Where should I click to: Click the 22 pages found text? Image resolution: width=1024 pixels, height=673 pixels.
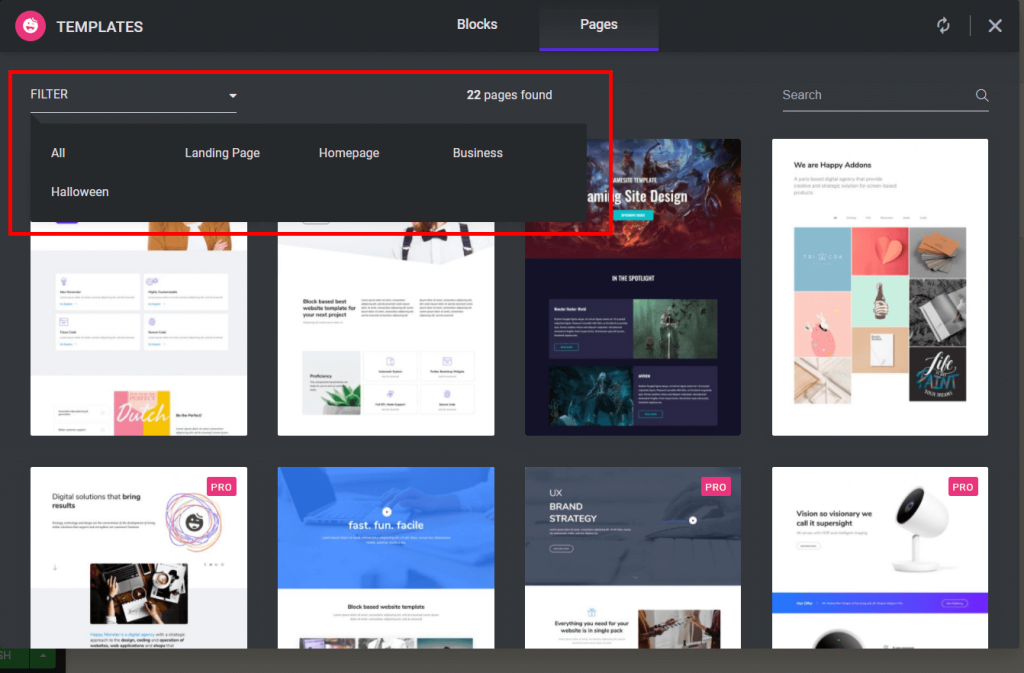509,95
